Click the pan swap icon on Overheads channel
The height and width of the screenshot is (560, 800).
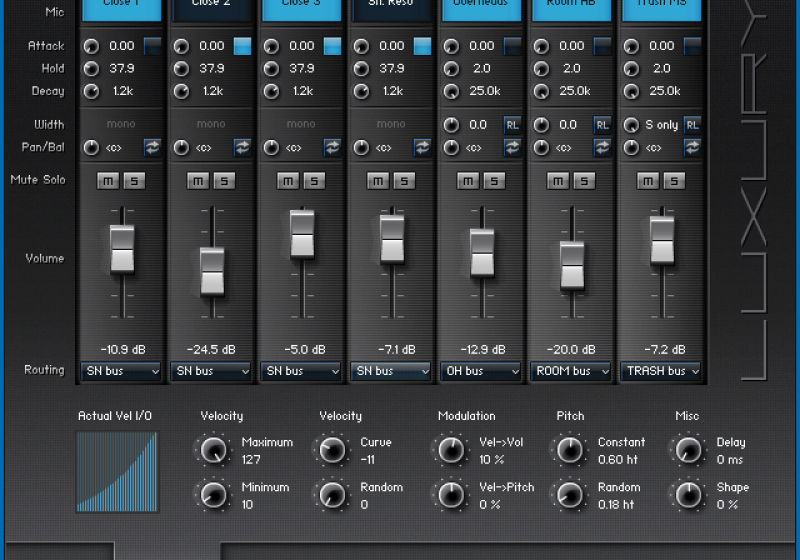[513, 148]
